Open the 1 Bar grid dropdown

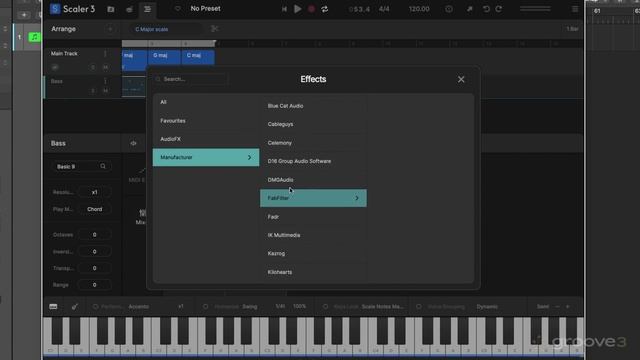572,29
